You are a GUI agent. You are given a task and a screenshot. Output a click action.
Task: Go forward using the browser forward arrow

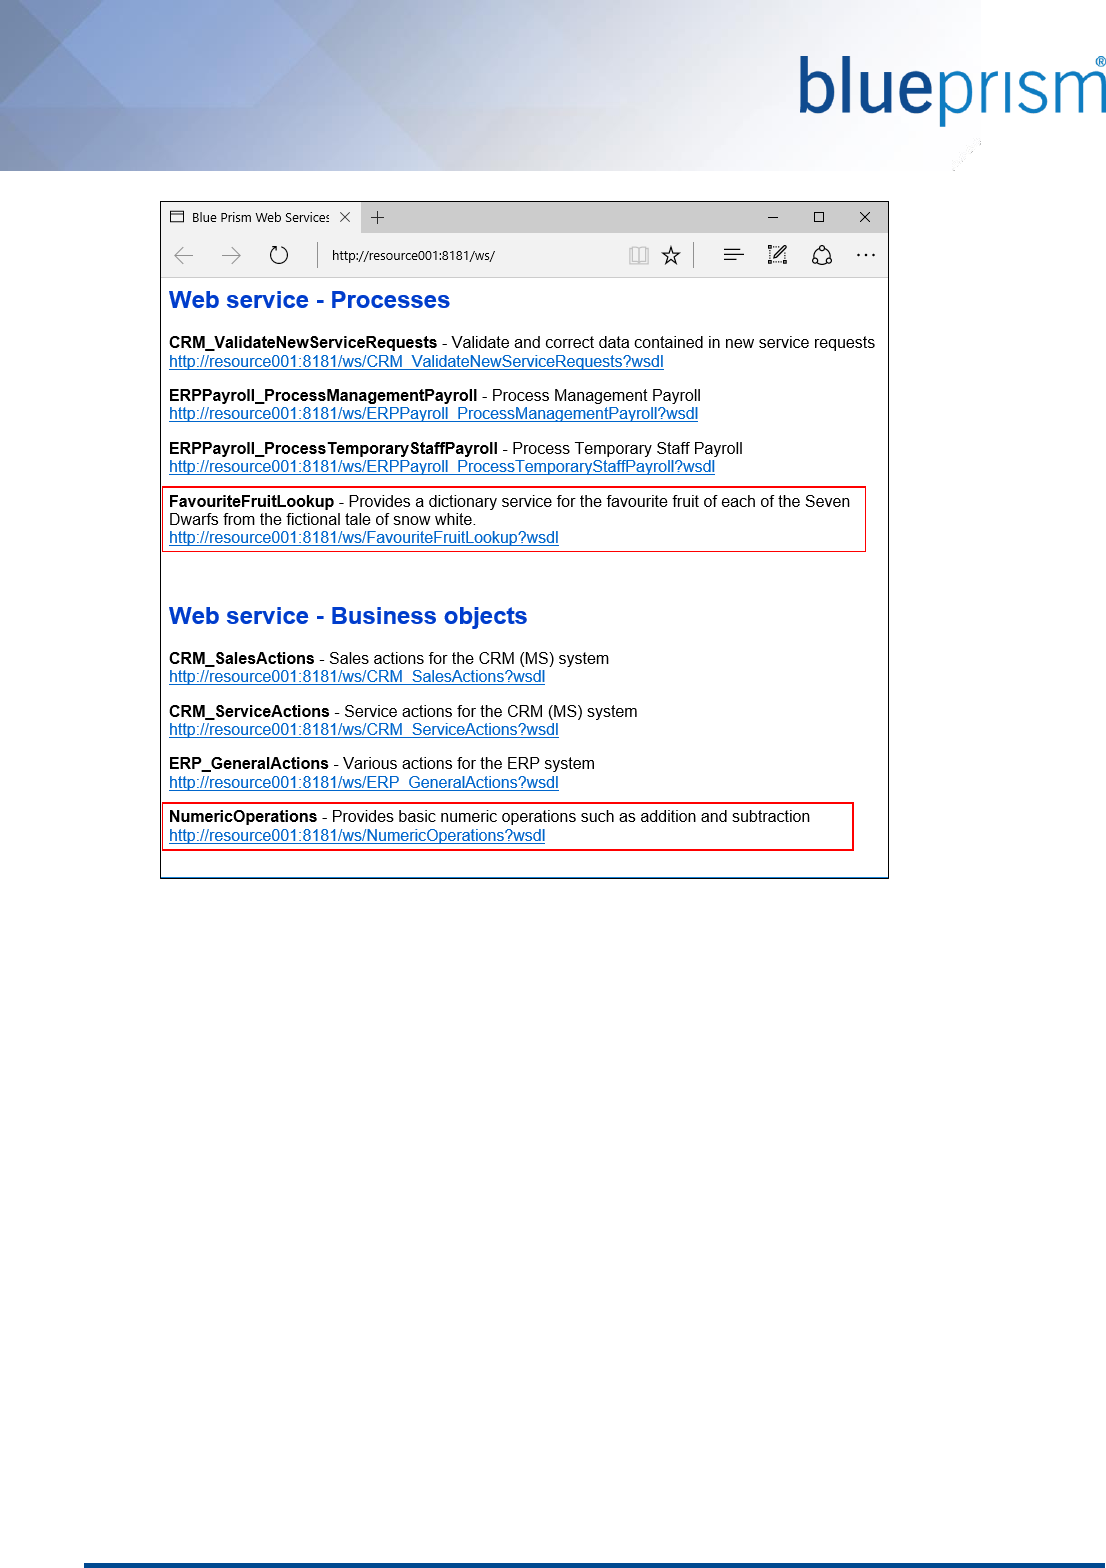[x=231, y=256]
